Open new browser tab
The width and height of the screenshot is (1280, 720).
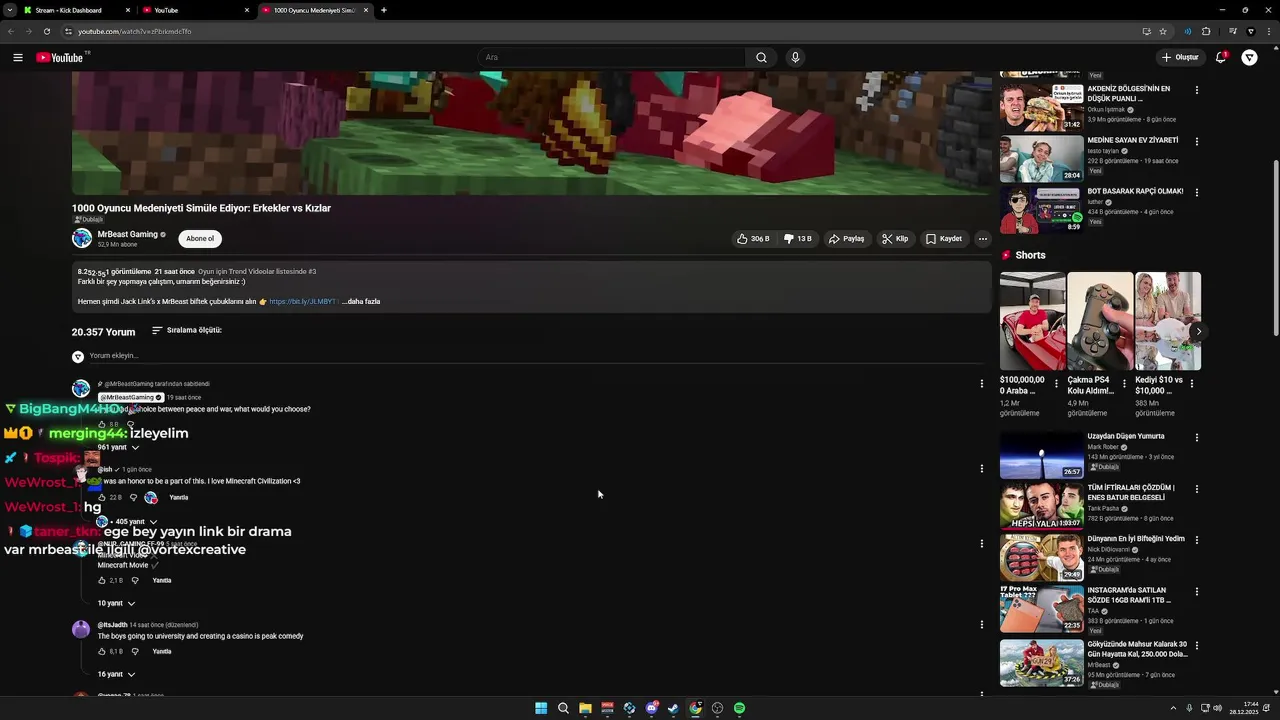[384, 10]
